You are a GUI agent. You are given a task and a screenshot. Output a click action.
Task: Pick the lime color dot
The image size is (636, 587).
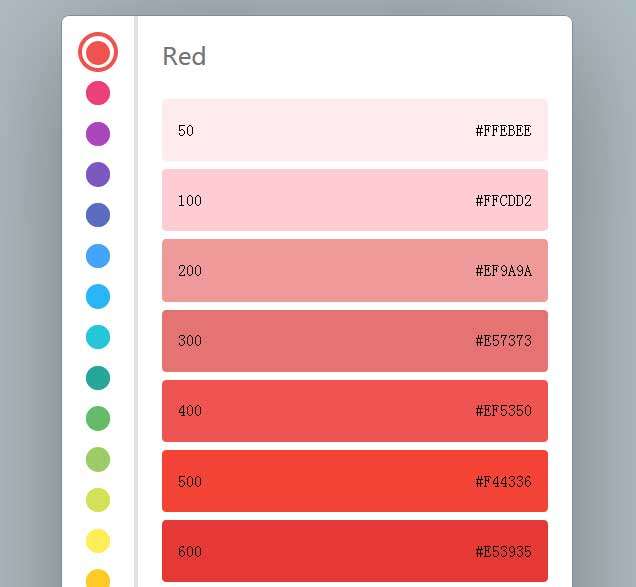98,500
